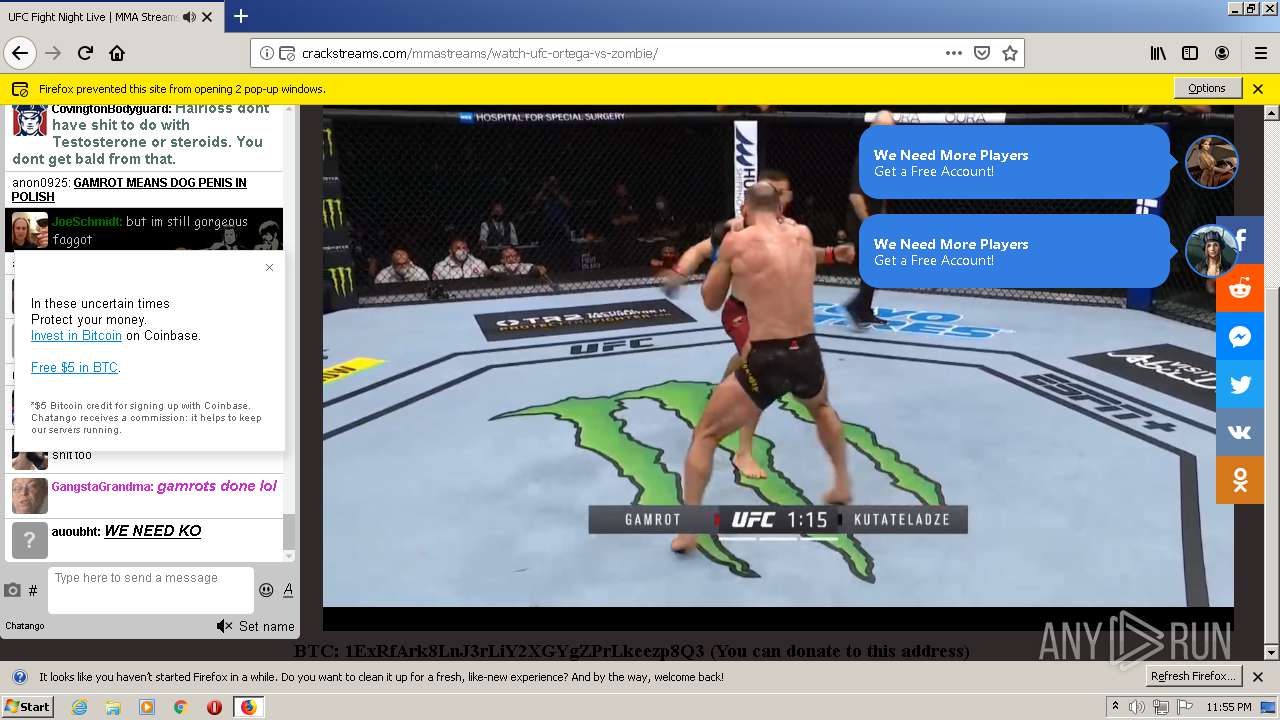This screenshot has height=720, width=1280.
Task: Click the WE NEED KO chat message
Action: tap(153, 531)
